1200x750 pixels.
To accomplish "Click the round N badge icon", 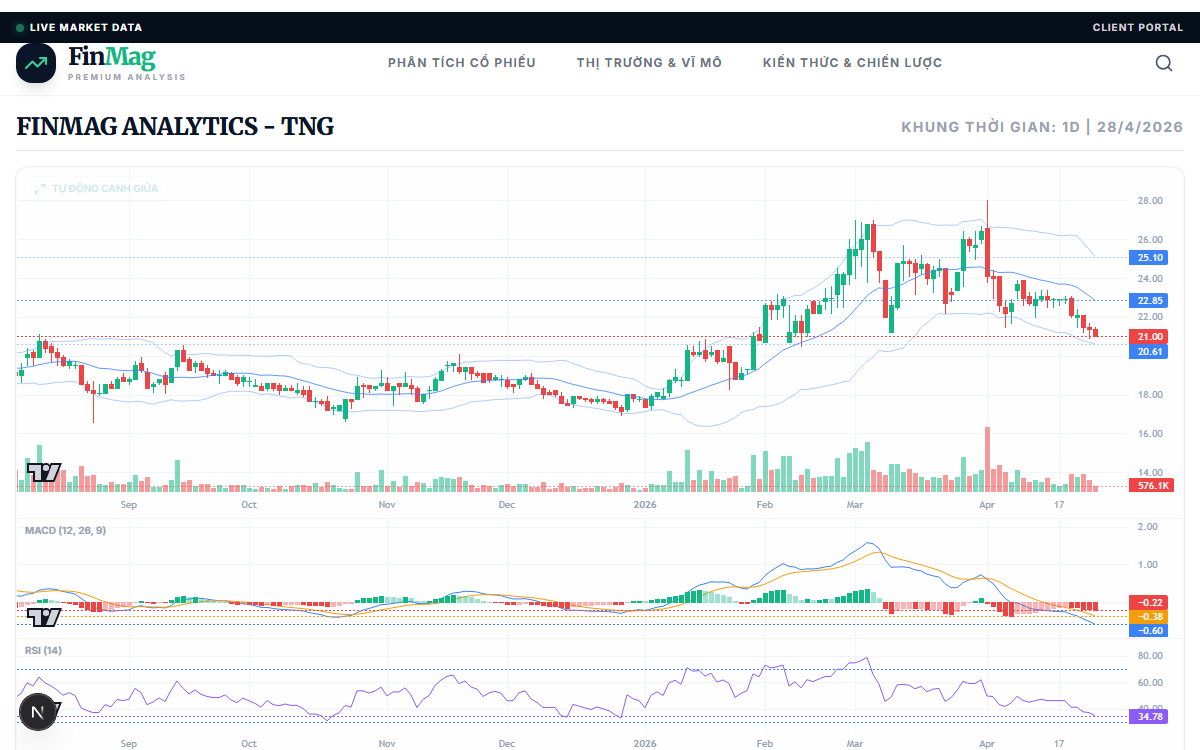I will click(38, 713).
